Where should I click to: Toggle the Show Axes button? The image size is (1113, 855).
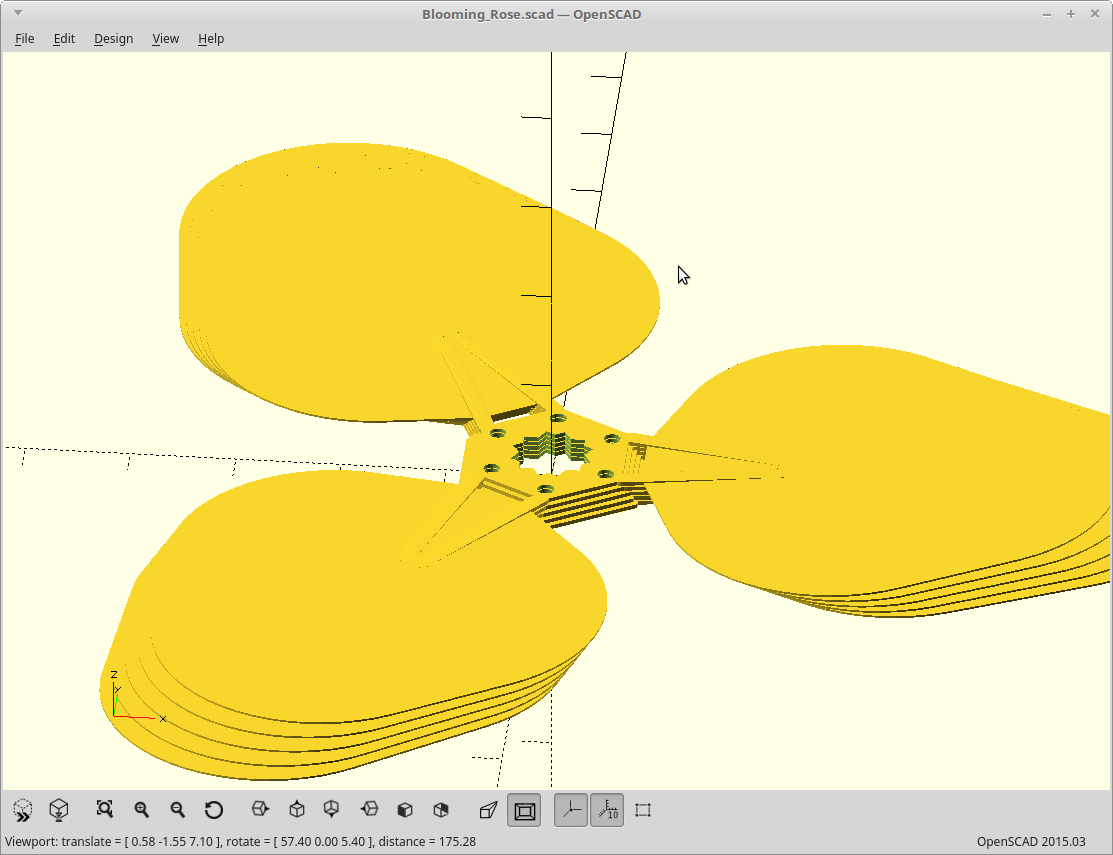(571, 810)
